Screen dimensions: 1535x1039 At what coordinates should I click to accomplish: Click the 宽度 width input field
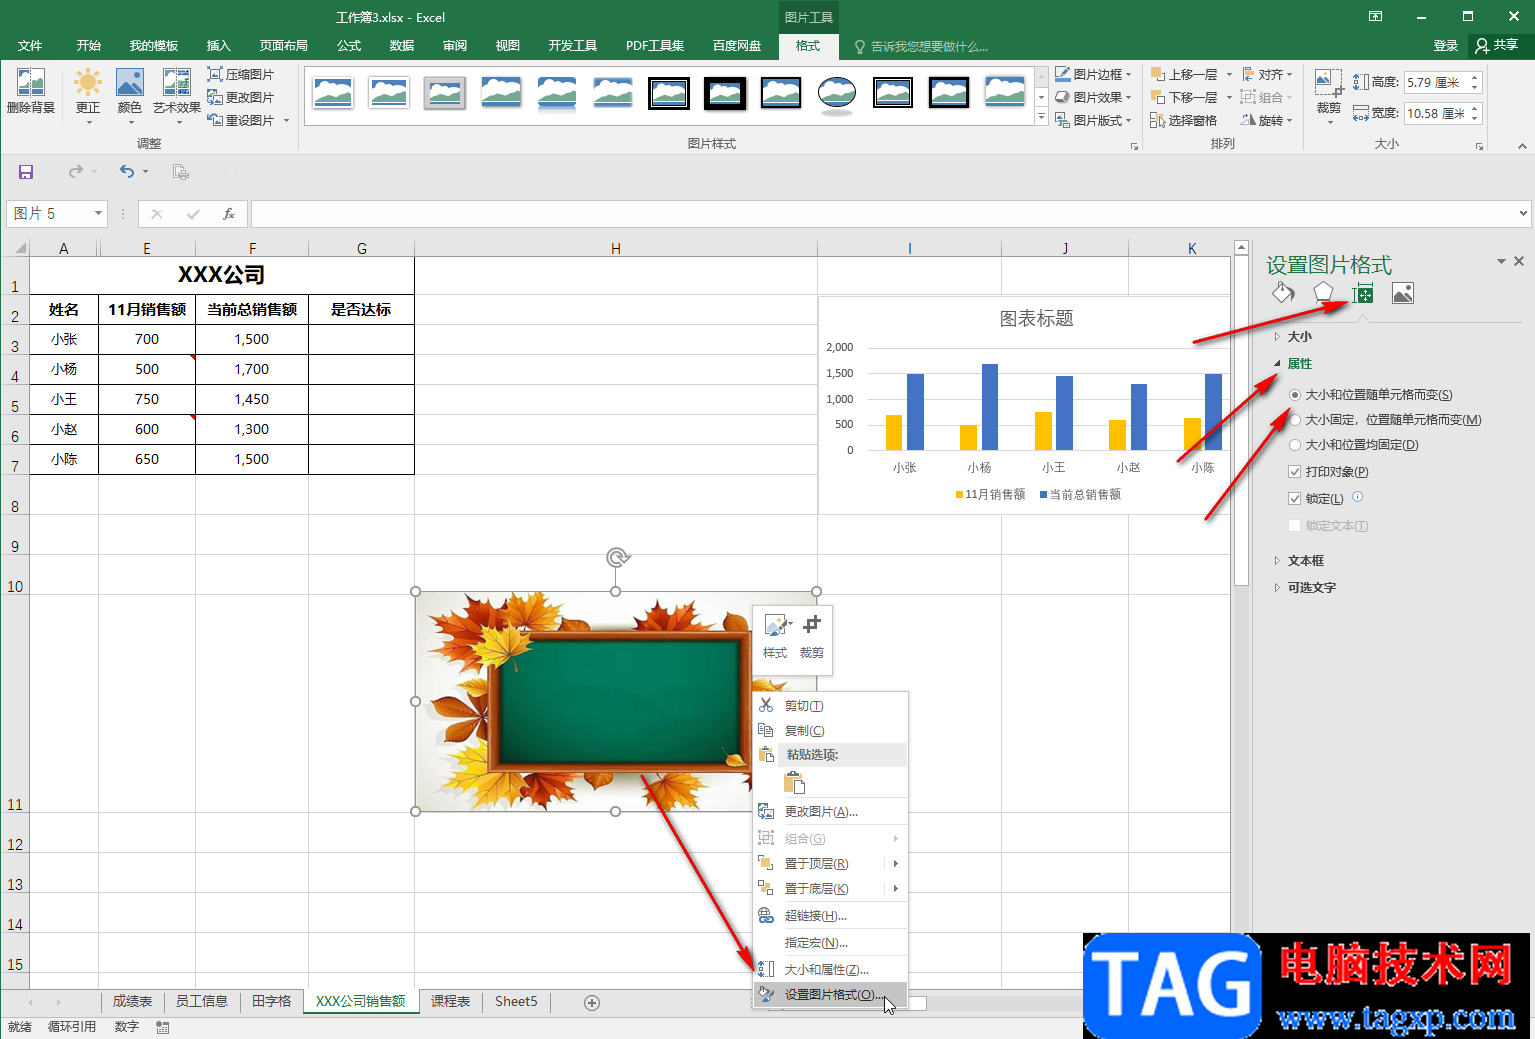[1435, 114]
